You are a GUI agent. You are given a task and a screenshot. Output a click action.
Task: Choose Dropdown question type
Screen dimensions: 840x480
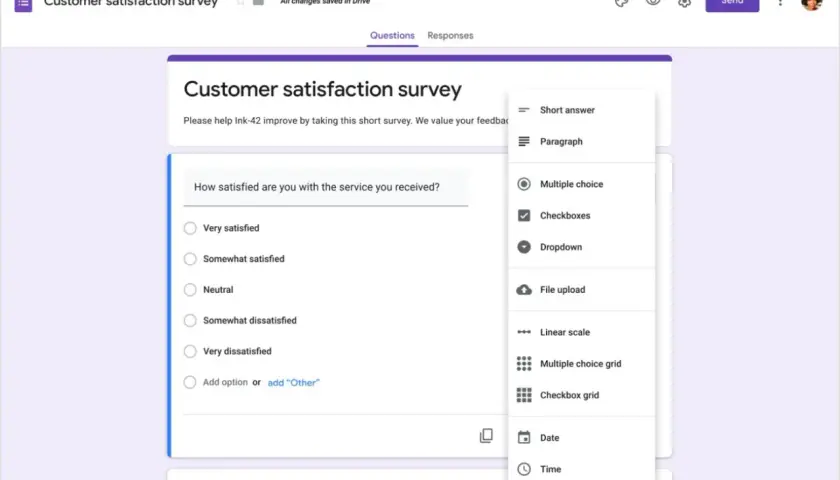point(582,247)
